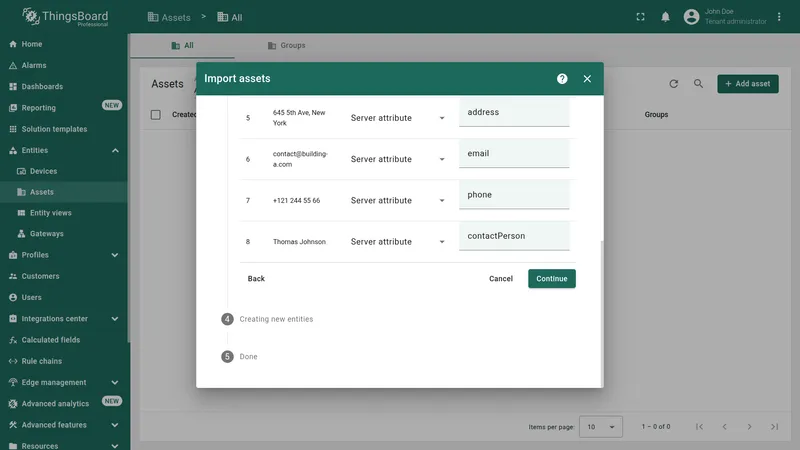Open help for Import assets dialog
Viewport: 800px width, 450px height.
point(562,79)
